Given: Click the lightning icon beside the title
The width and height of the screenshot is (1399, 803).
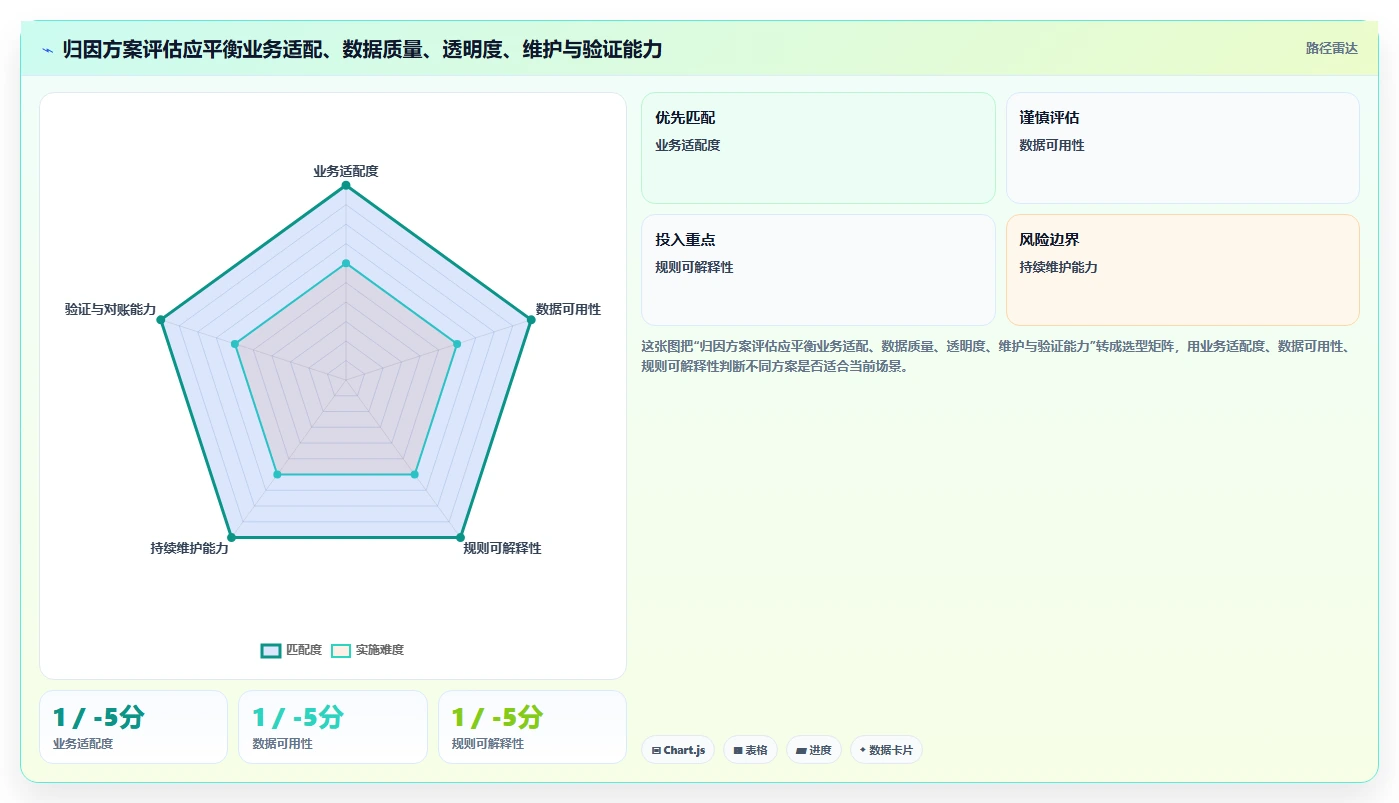Looking at the screenshot, I should coord(47,50).
